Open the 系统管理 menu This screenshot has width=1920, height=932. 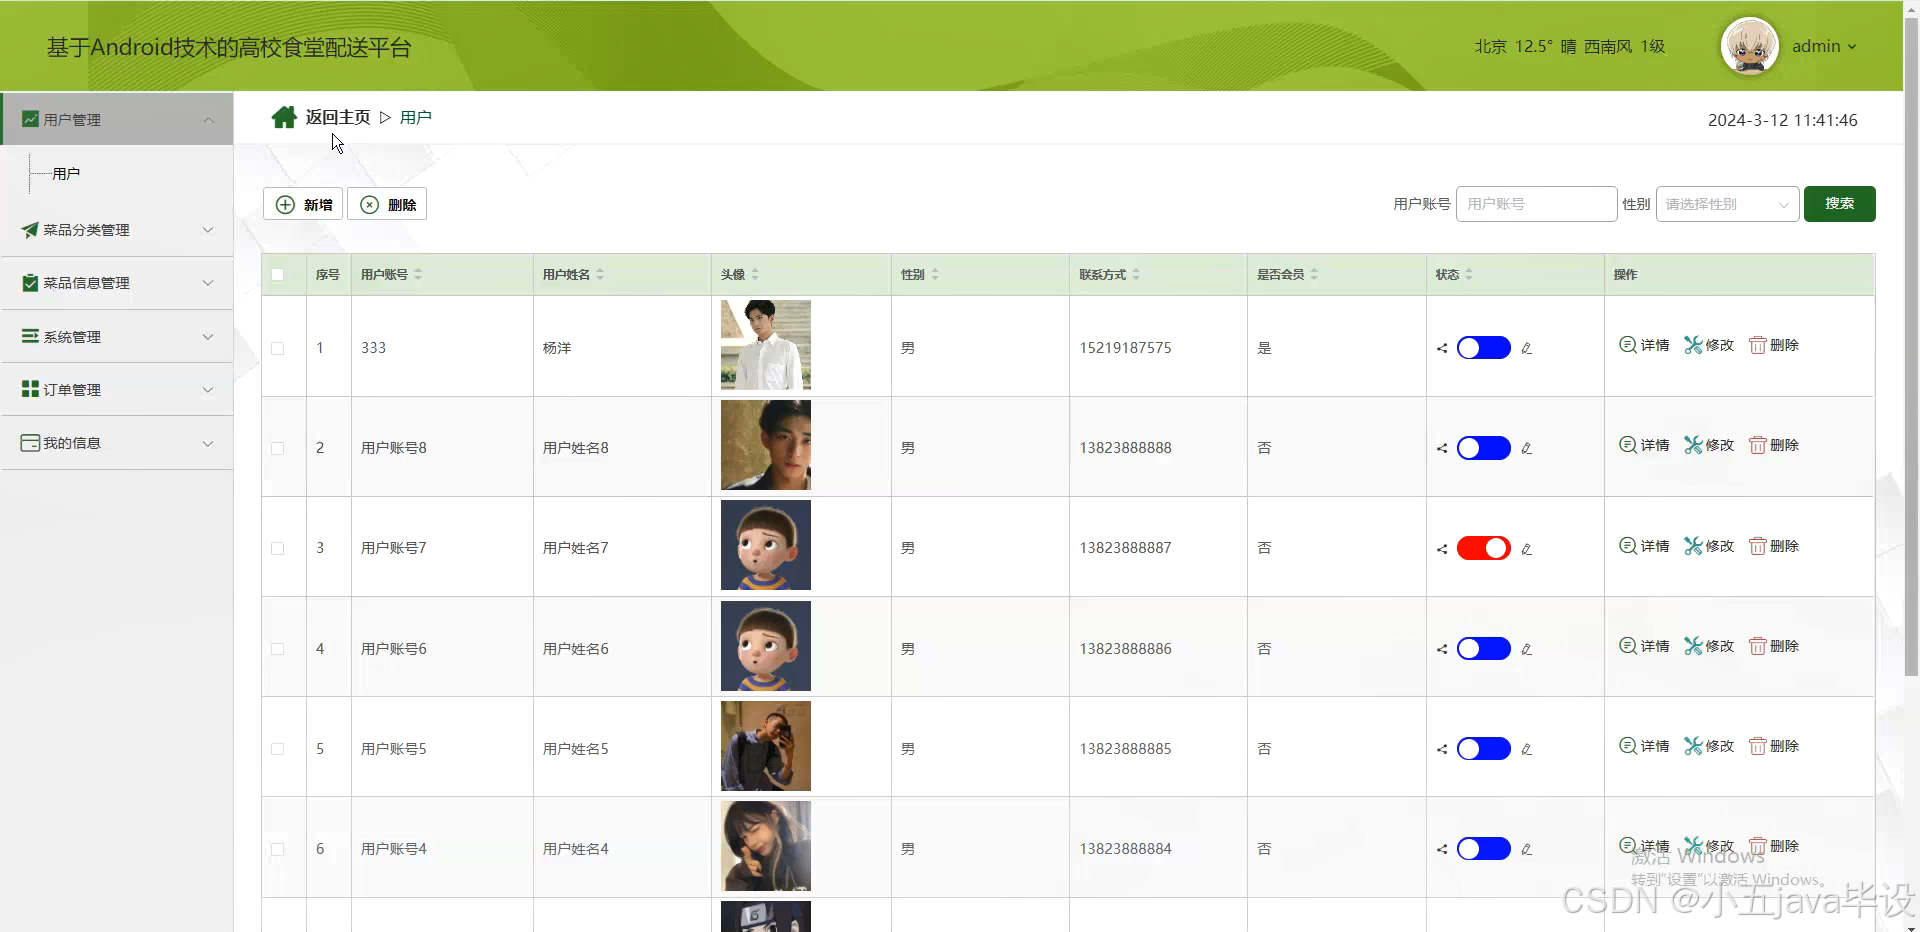tap(117, 337)
